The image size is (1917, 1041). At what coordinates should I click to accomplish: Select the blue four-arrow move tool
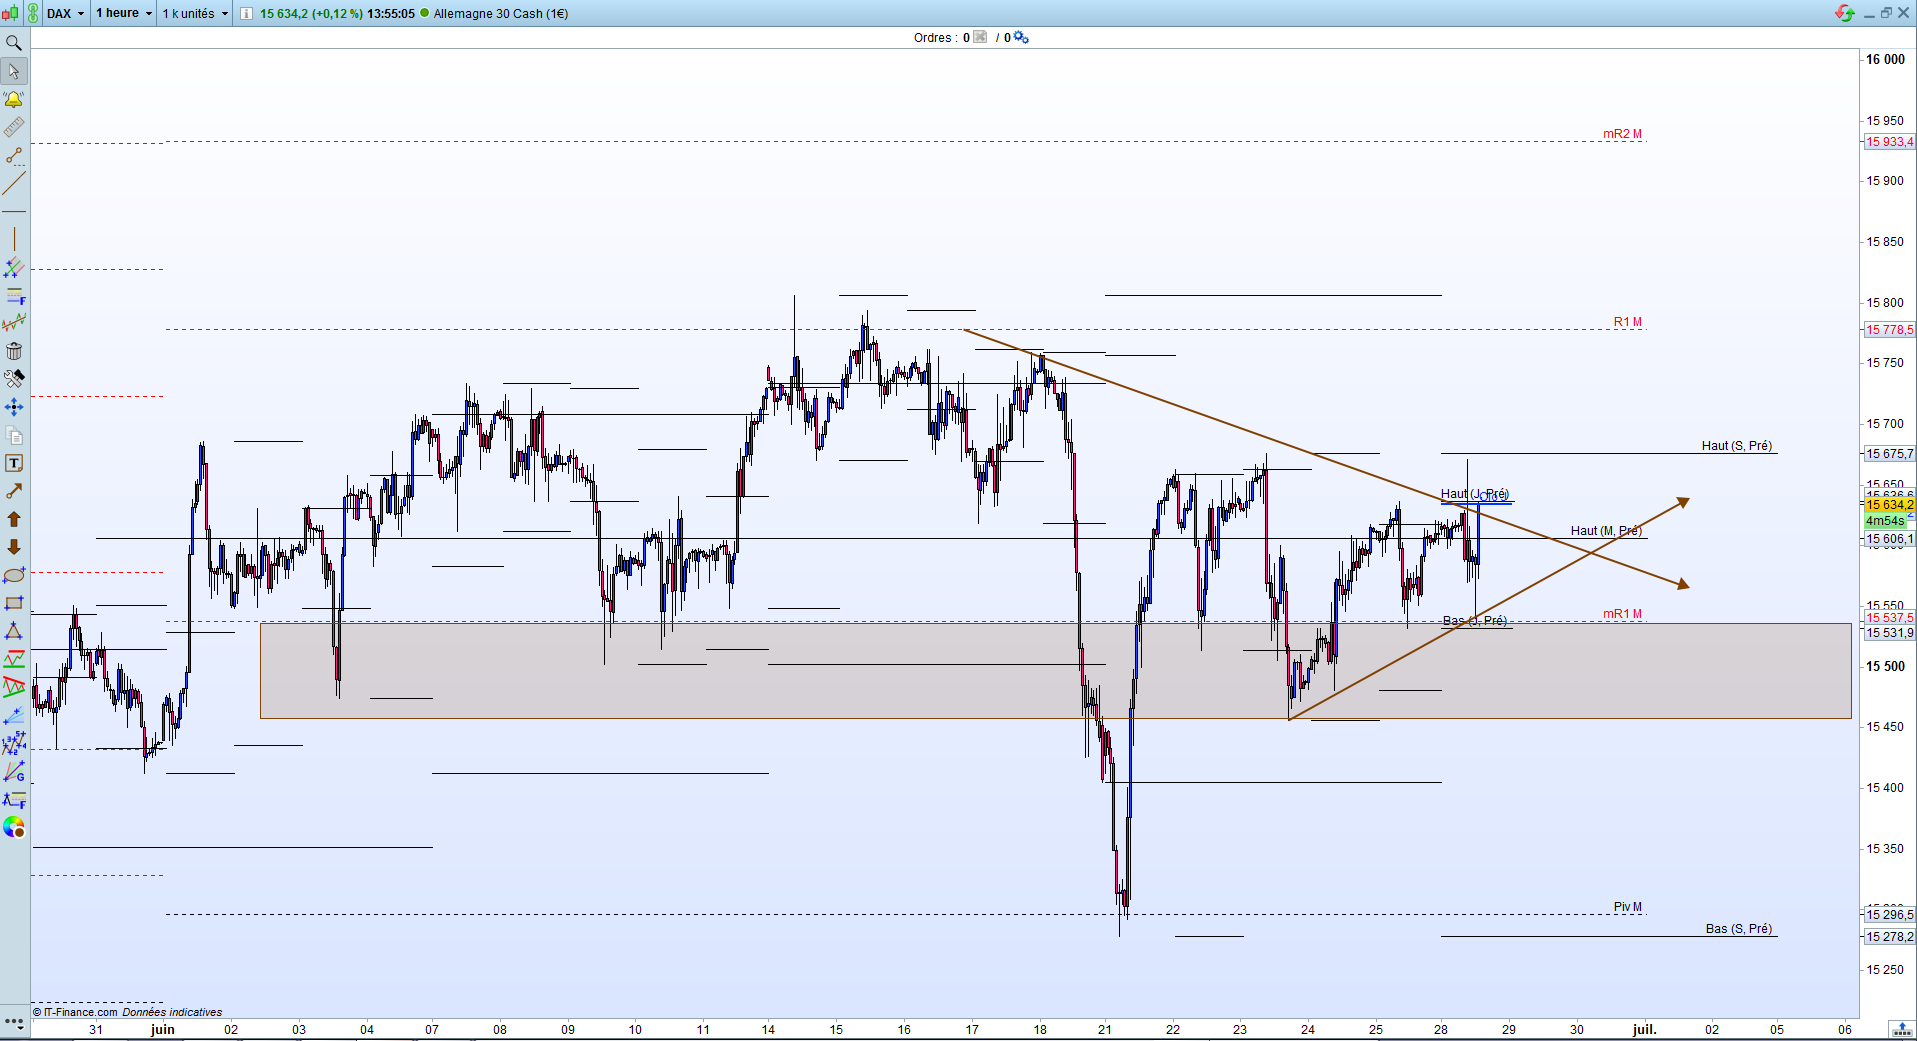tap(14, 407)
